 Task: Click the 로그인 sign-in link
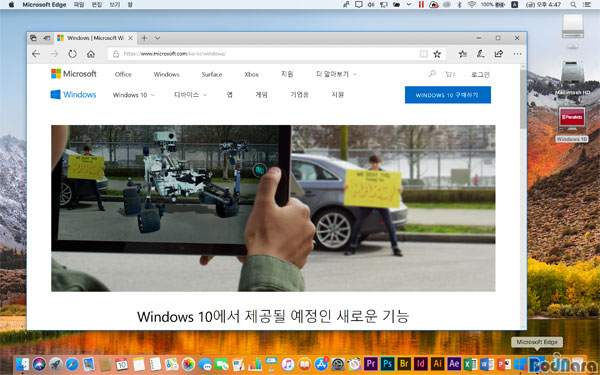click(480, 75)
